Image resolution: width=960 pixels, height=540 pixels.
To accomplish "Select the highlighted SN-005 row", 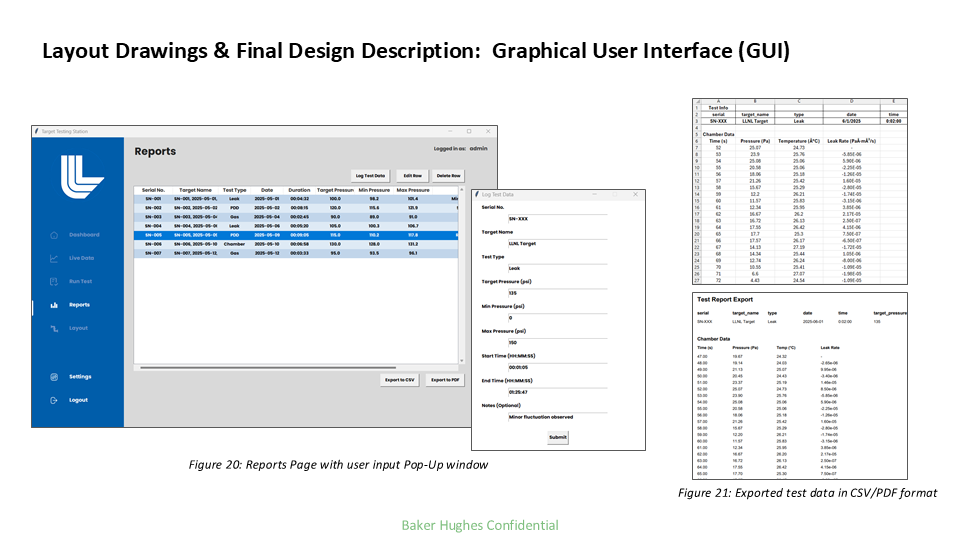I will 296,235.
